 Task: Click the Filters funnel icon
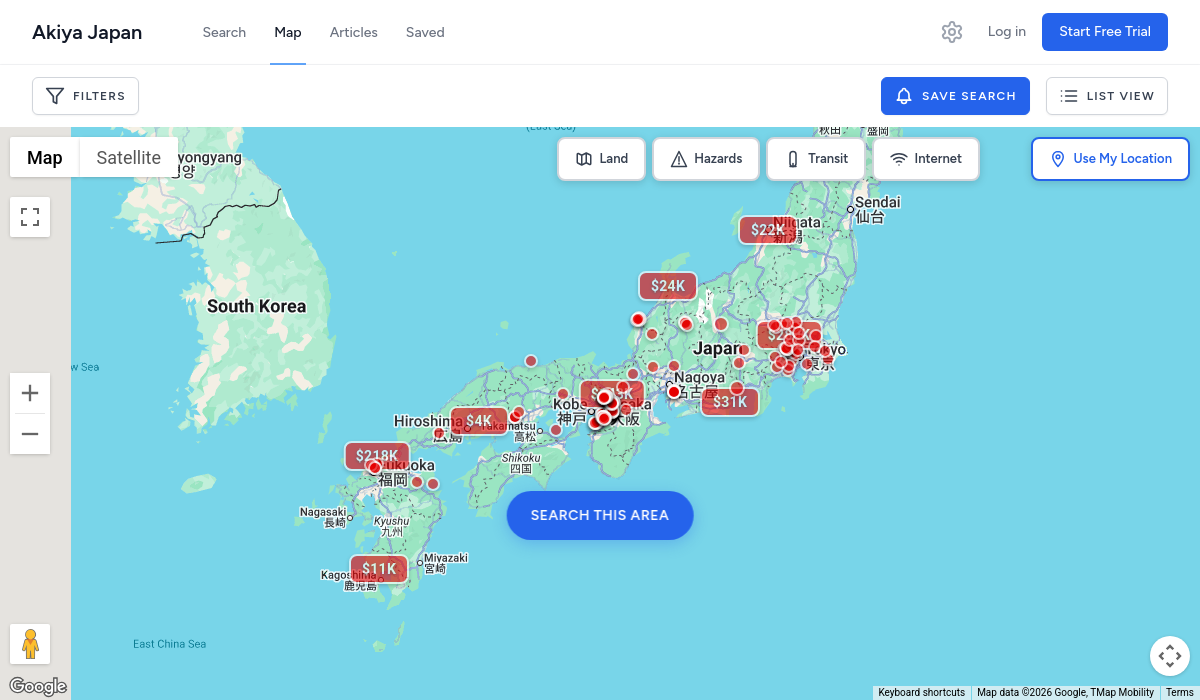pyautogui.click(x=55, y=96)
